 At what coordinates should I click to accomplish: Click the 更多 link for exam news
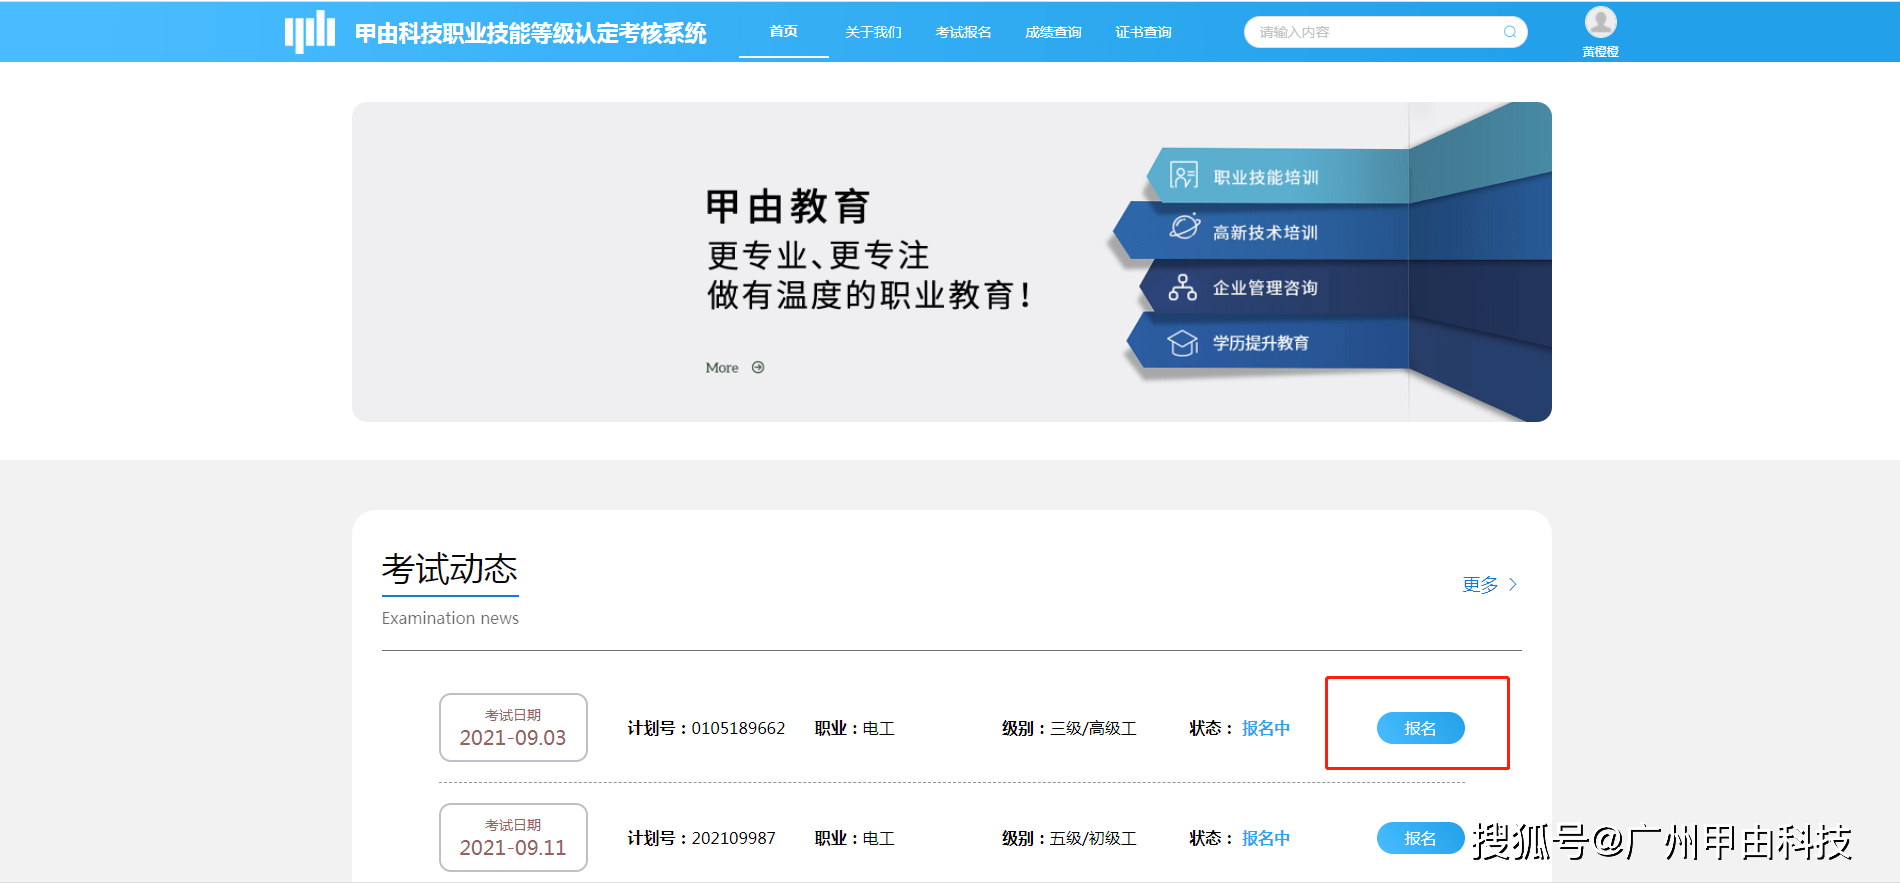click(1480, 584)
